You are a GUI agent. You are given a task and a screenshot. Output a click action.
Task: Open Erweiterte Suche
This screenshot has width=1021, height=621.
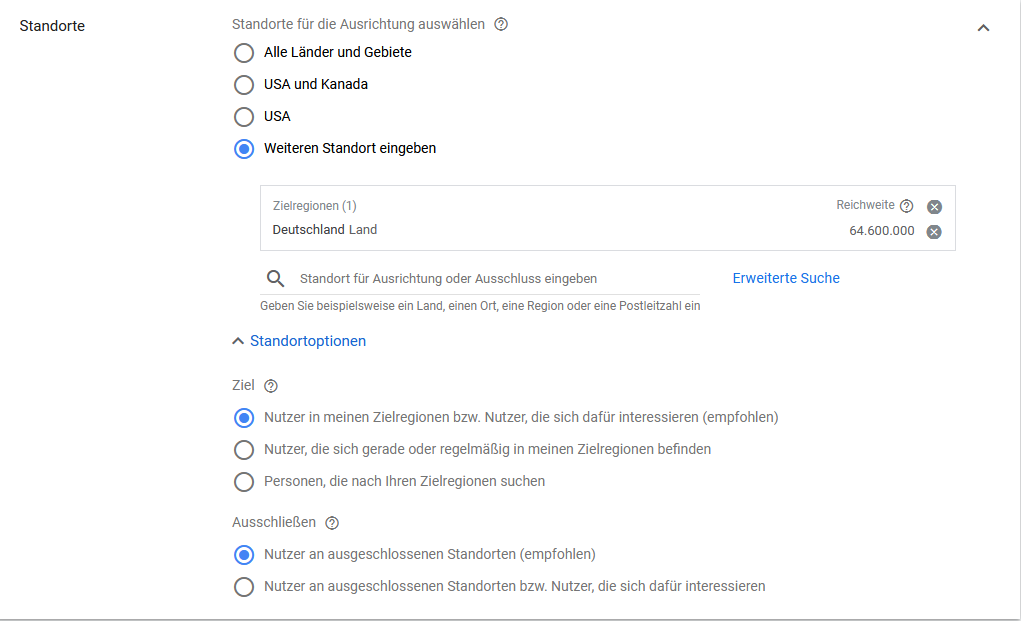tap(786, 278)
